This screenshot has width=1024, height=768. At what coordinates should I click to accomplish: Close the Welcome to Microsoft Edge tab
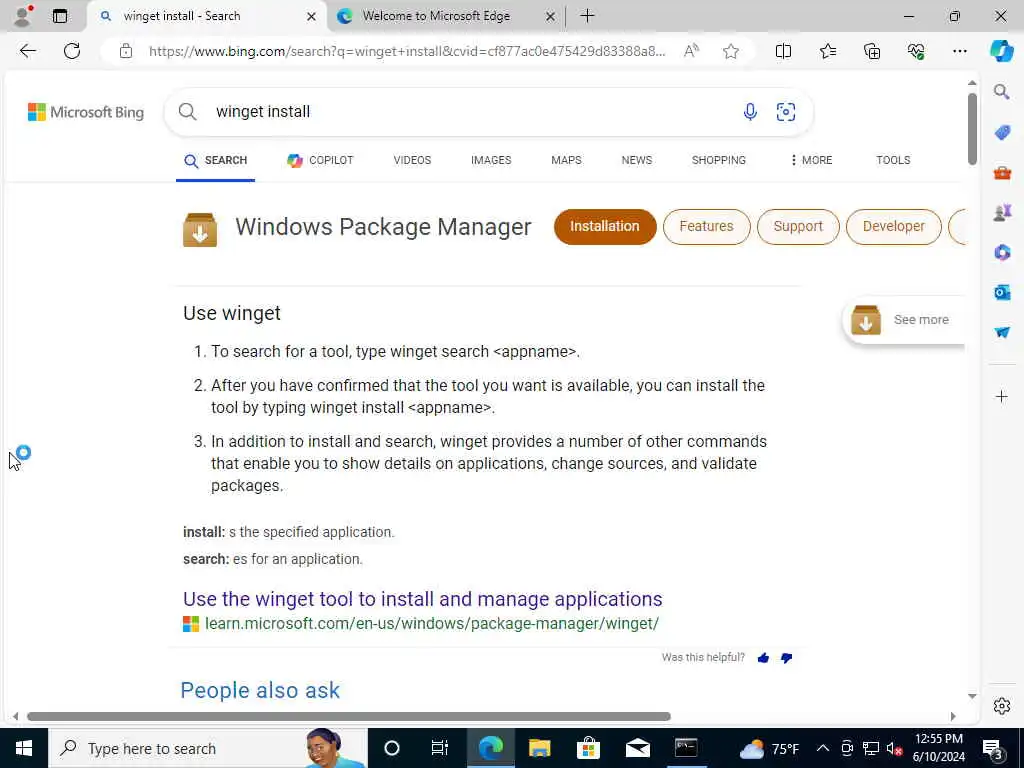[551, 16]
